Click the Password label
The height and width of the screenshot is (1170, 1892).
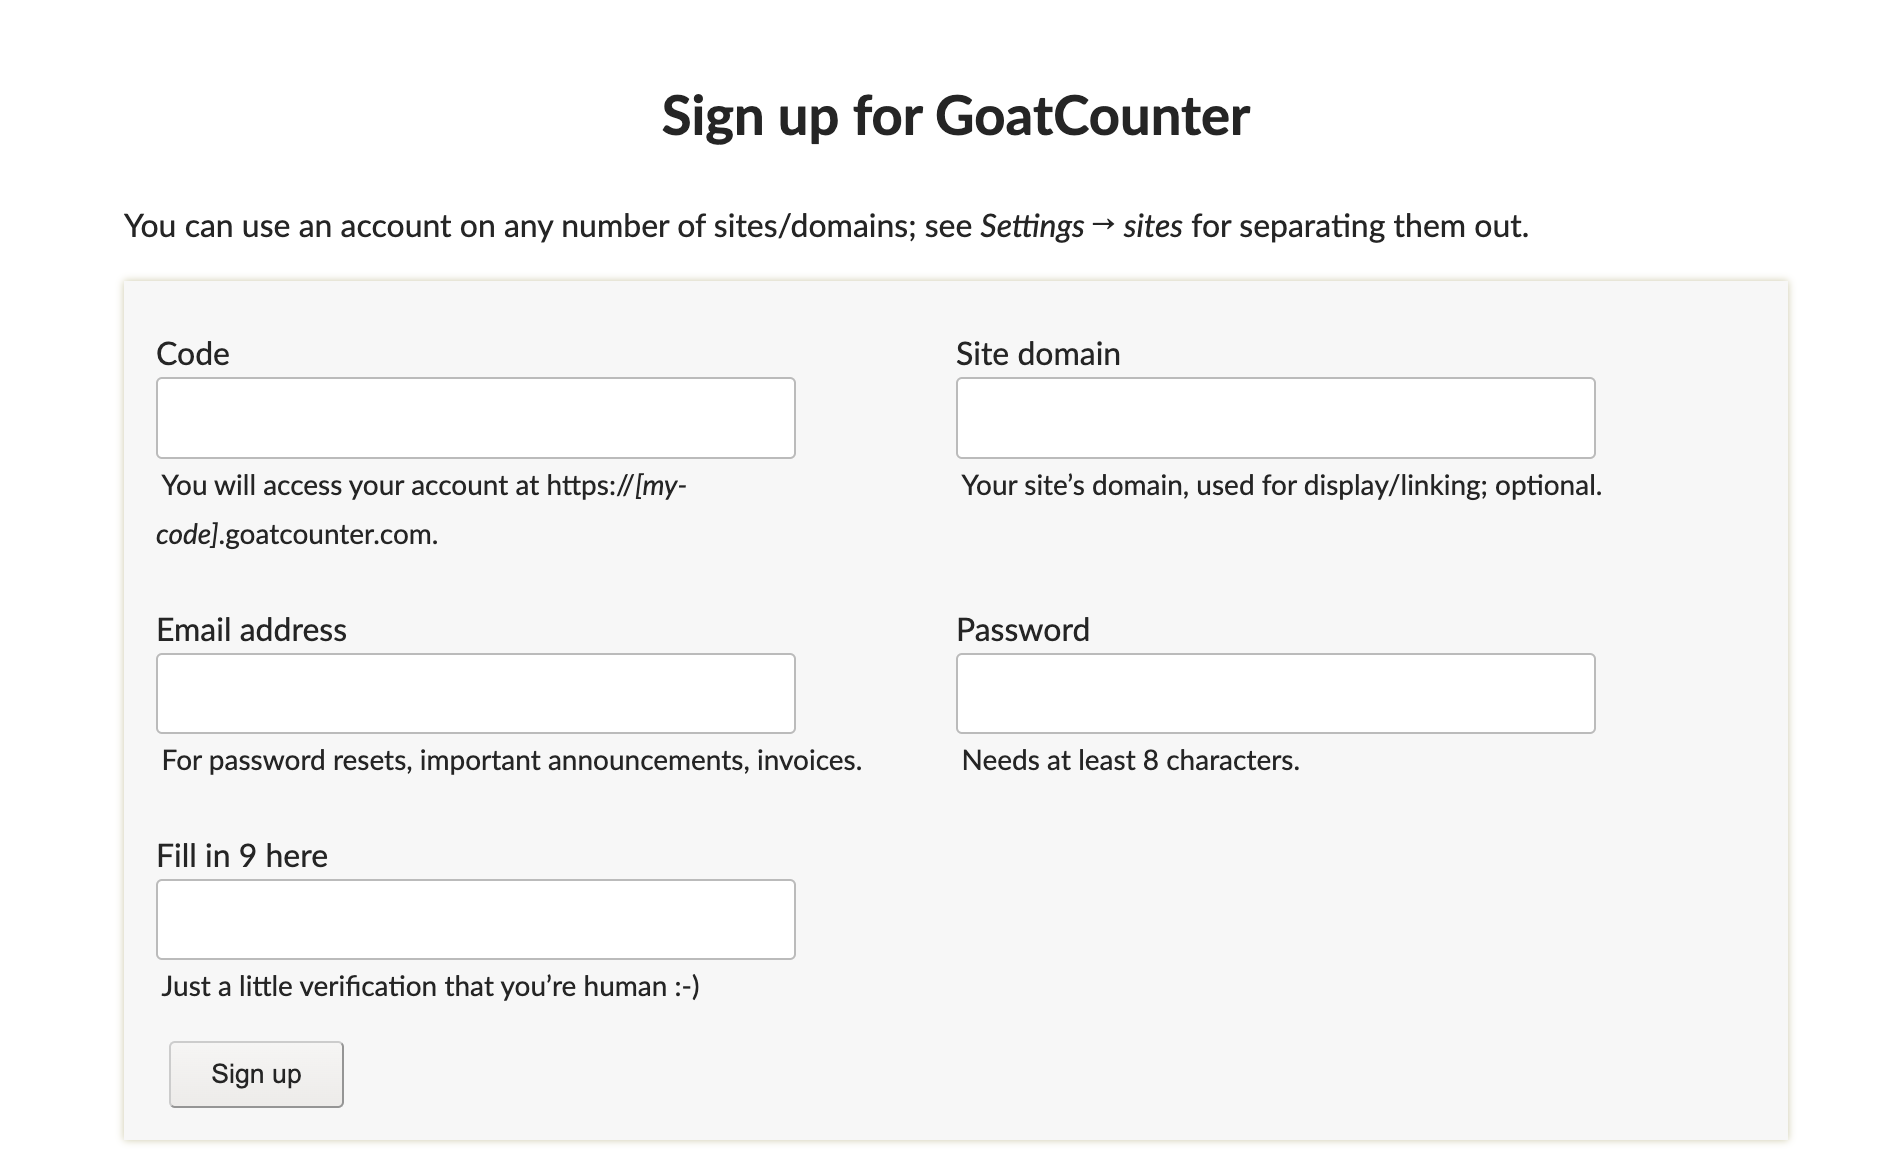1022,630
